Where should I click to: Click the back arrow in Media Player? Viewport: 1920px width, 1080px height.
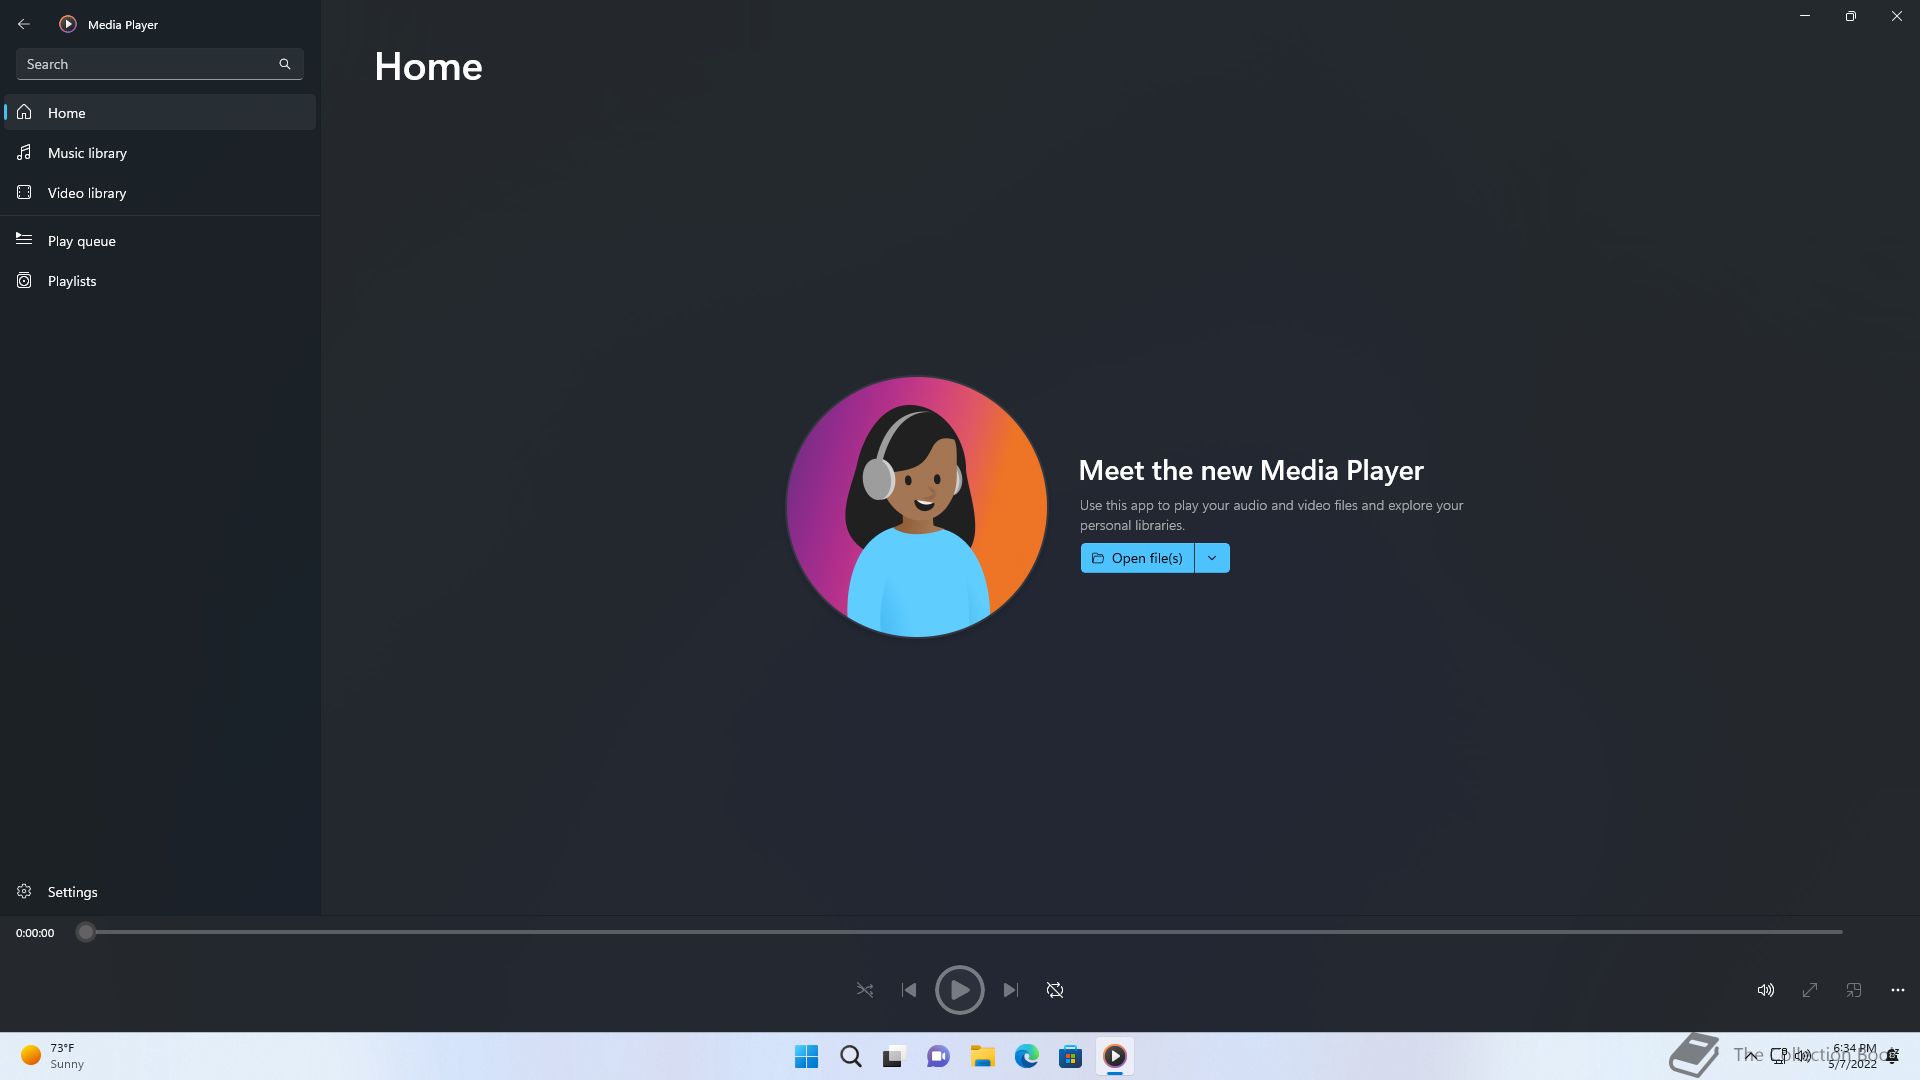point(24,24)
